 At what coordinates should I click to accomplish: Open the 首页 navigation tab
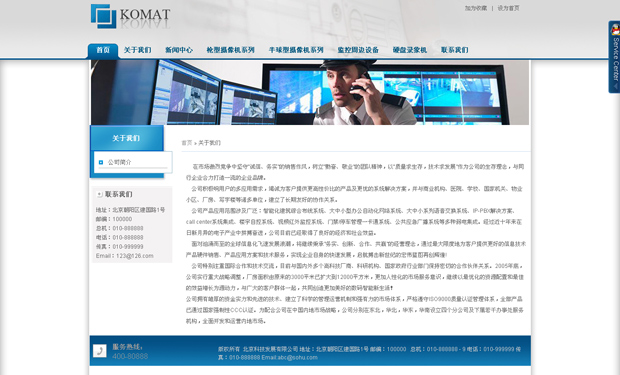point(103,50)
